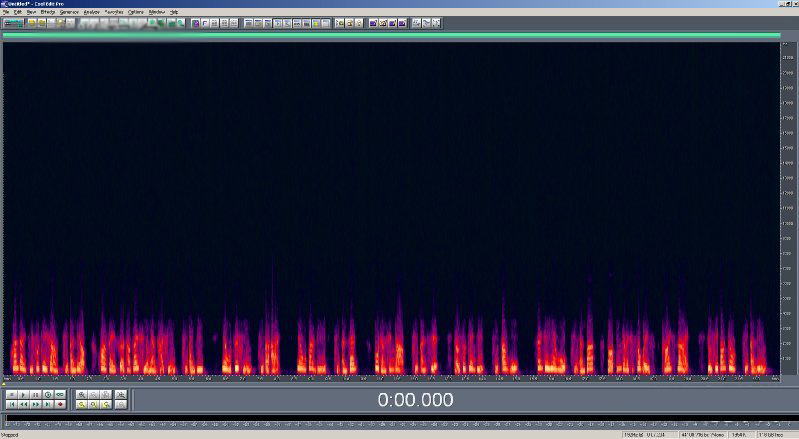Start recording with the red Record button

point(59,405)
